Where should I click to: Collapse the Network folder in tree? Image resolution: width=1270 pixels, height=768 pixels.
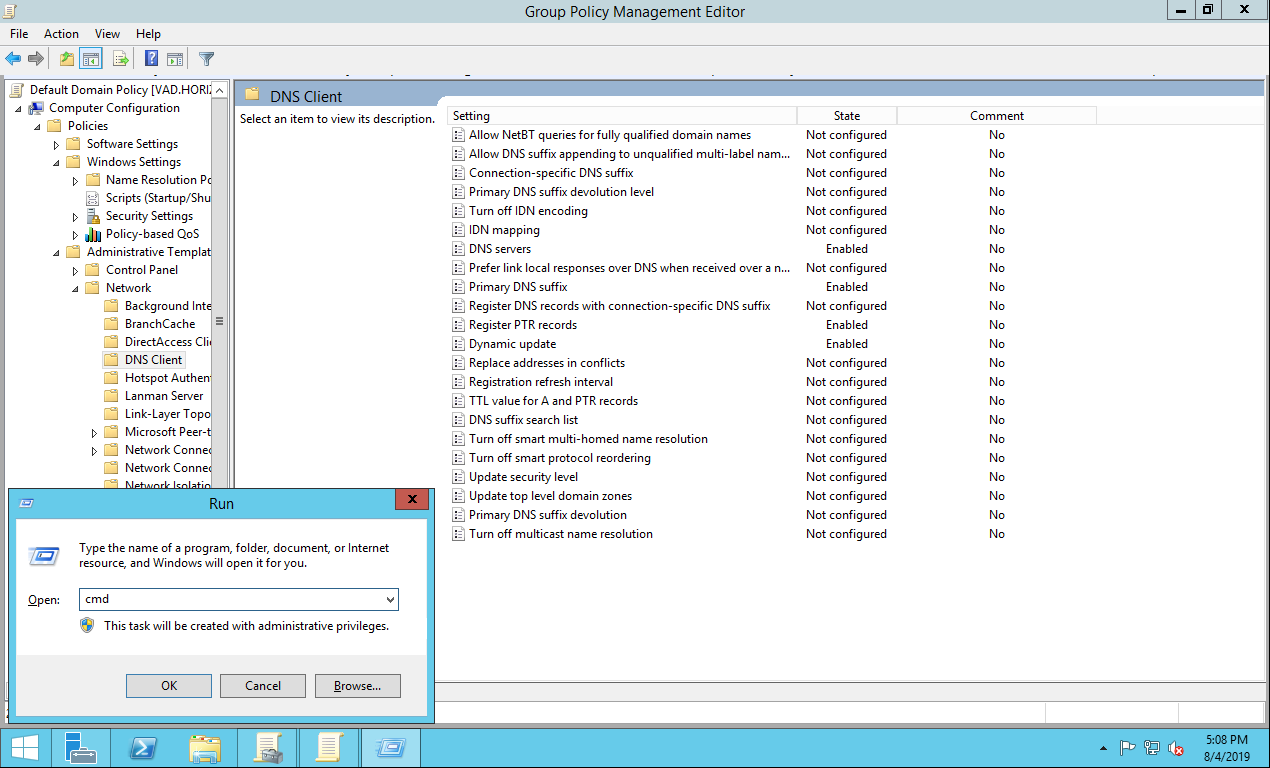tap(75, 289)
